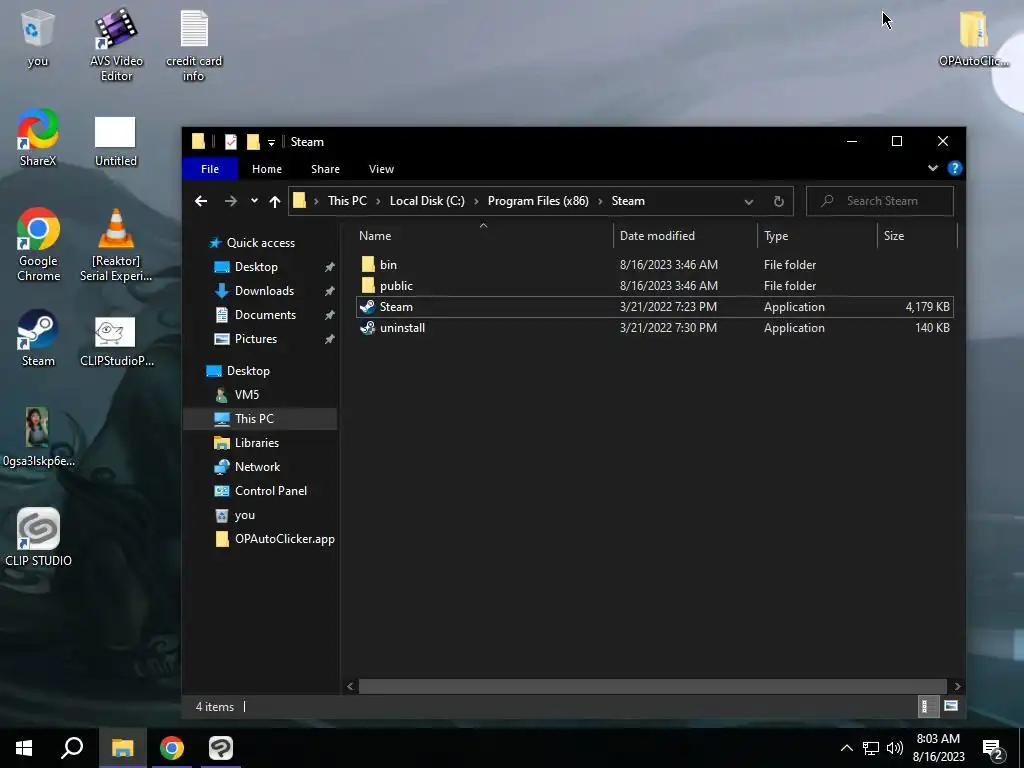This screenshot has height=768, width=1024.
Task: Open pinned Desktop under Quick access
Action: click(256, 267)
